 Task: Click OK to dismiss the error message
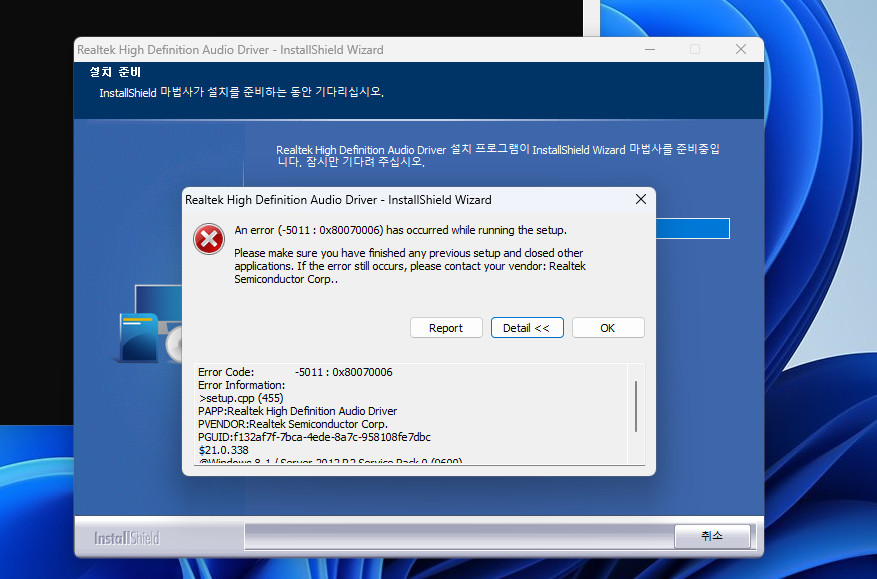(607, 327)
